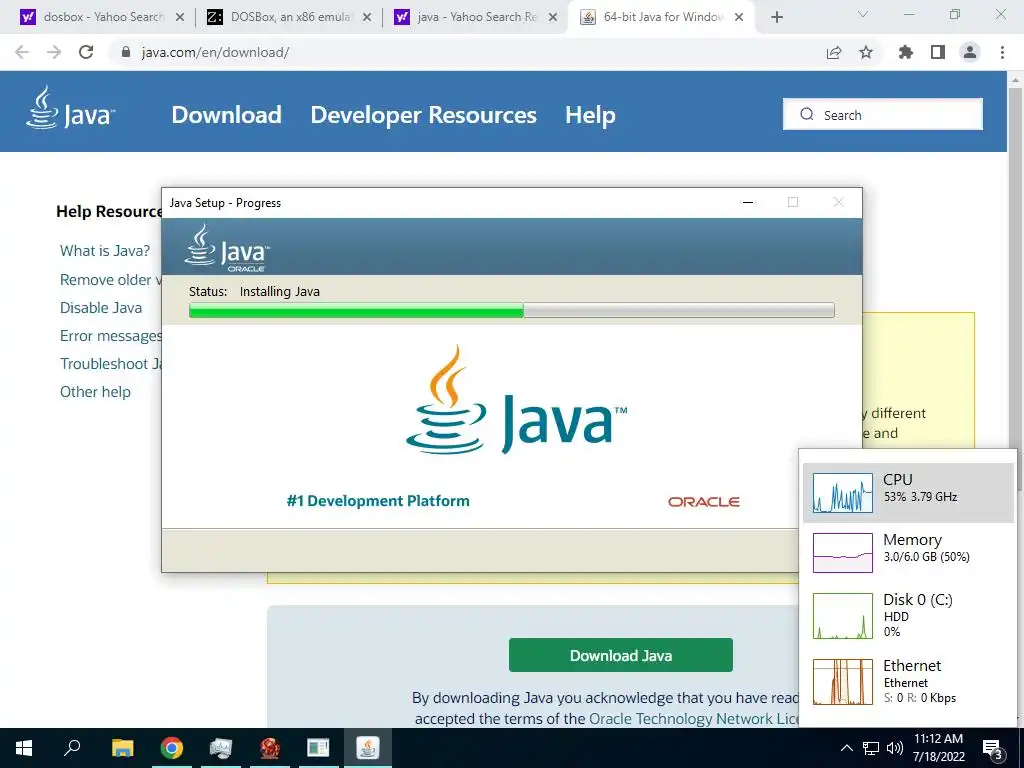Open the Troubleshoot Java help link

tap(110, 364)
